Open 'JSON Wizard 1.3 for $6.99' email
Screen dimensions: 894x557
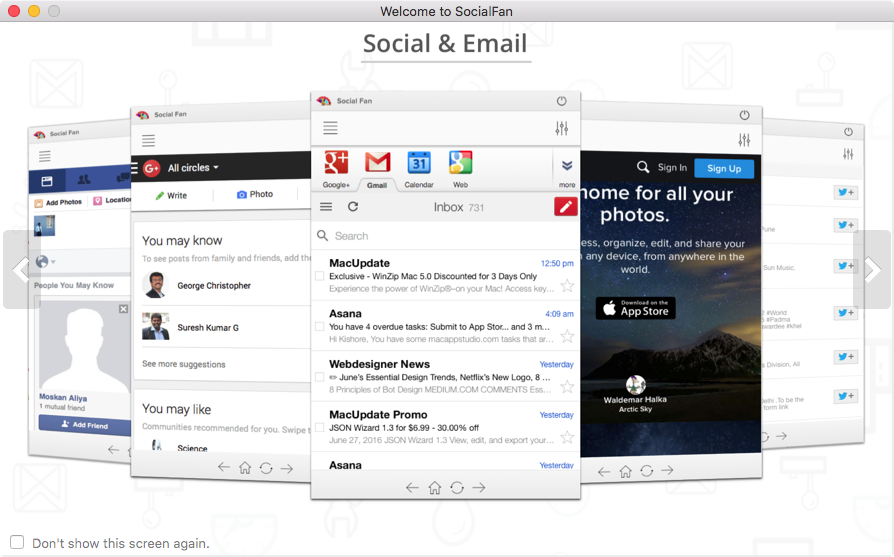(404, 428)
